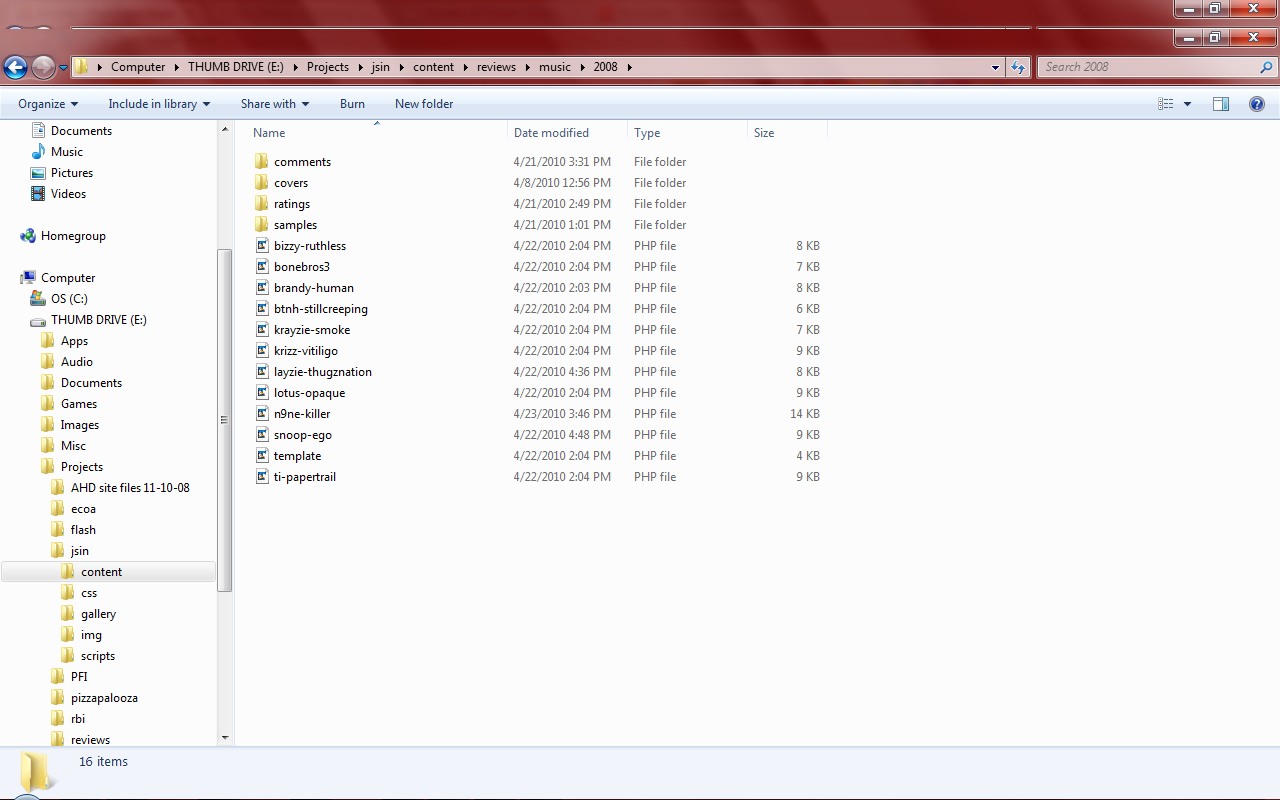The height and width of the screenshot is (800, 1280).
Task: Open the address bar history dropdown
Action: (x=995, y=67)
